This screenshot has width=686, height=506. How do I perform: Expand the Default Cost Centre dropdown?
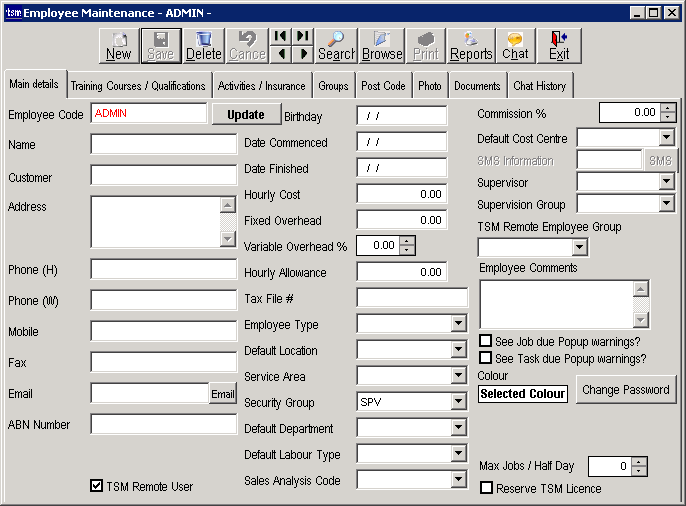point(667,138)
